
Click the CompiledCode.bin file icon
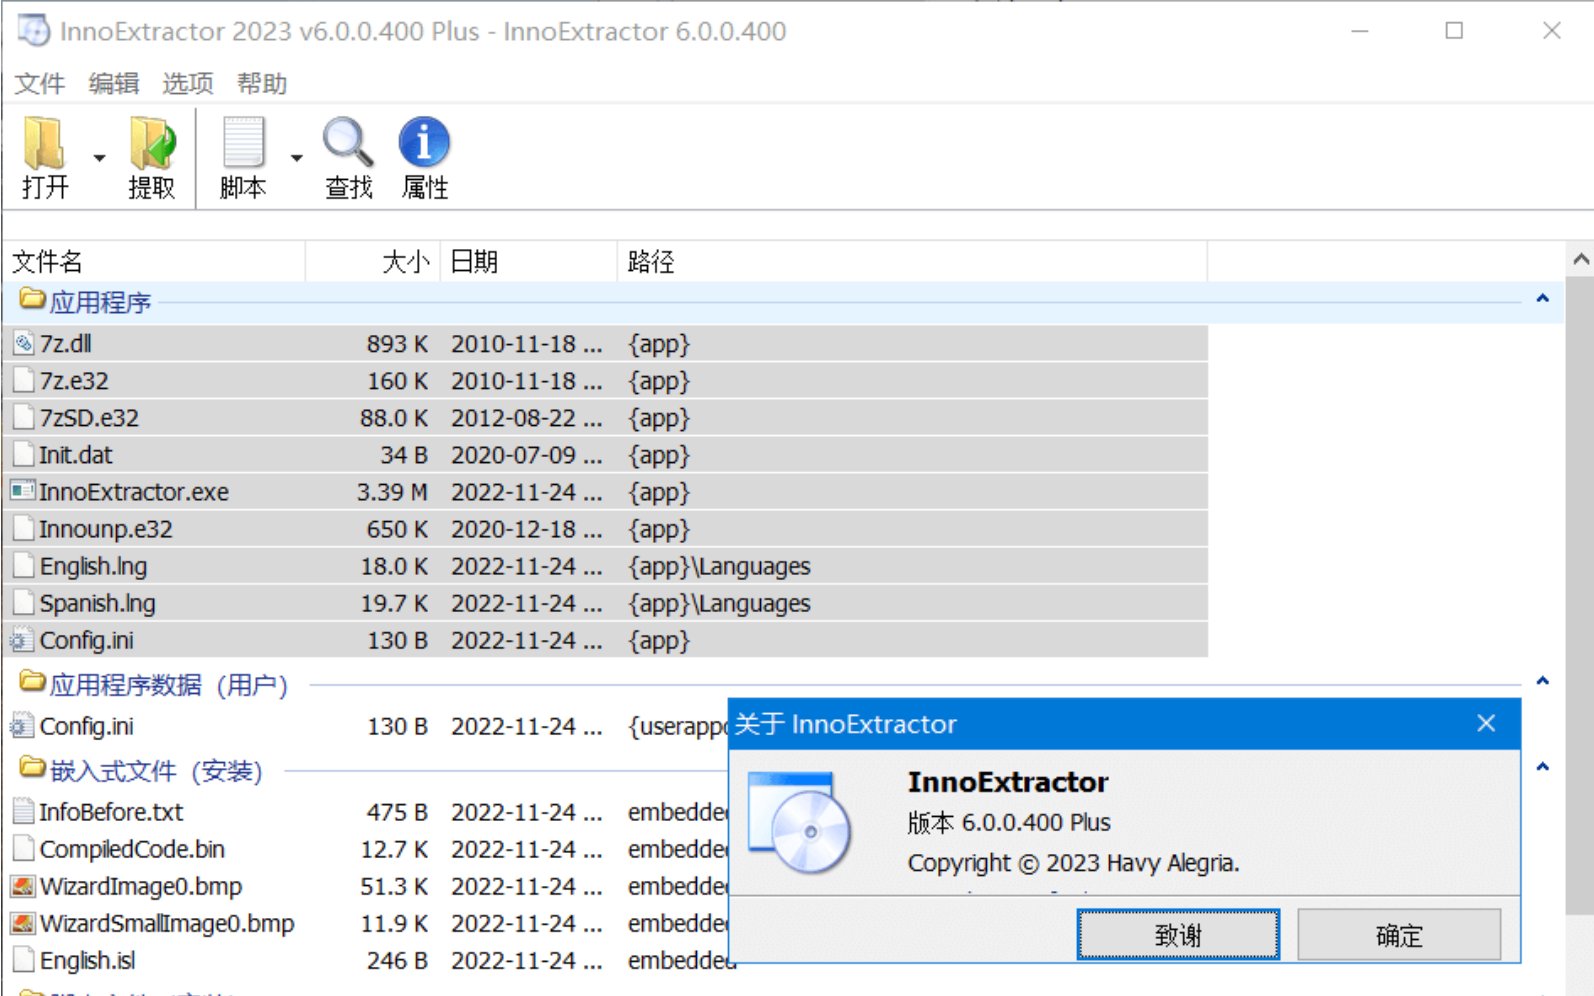pos(23,849)
